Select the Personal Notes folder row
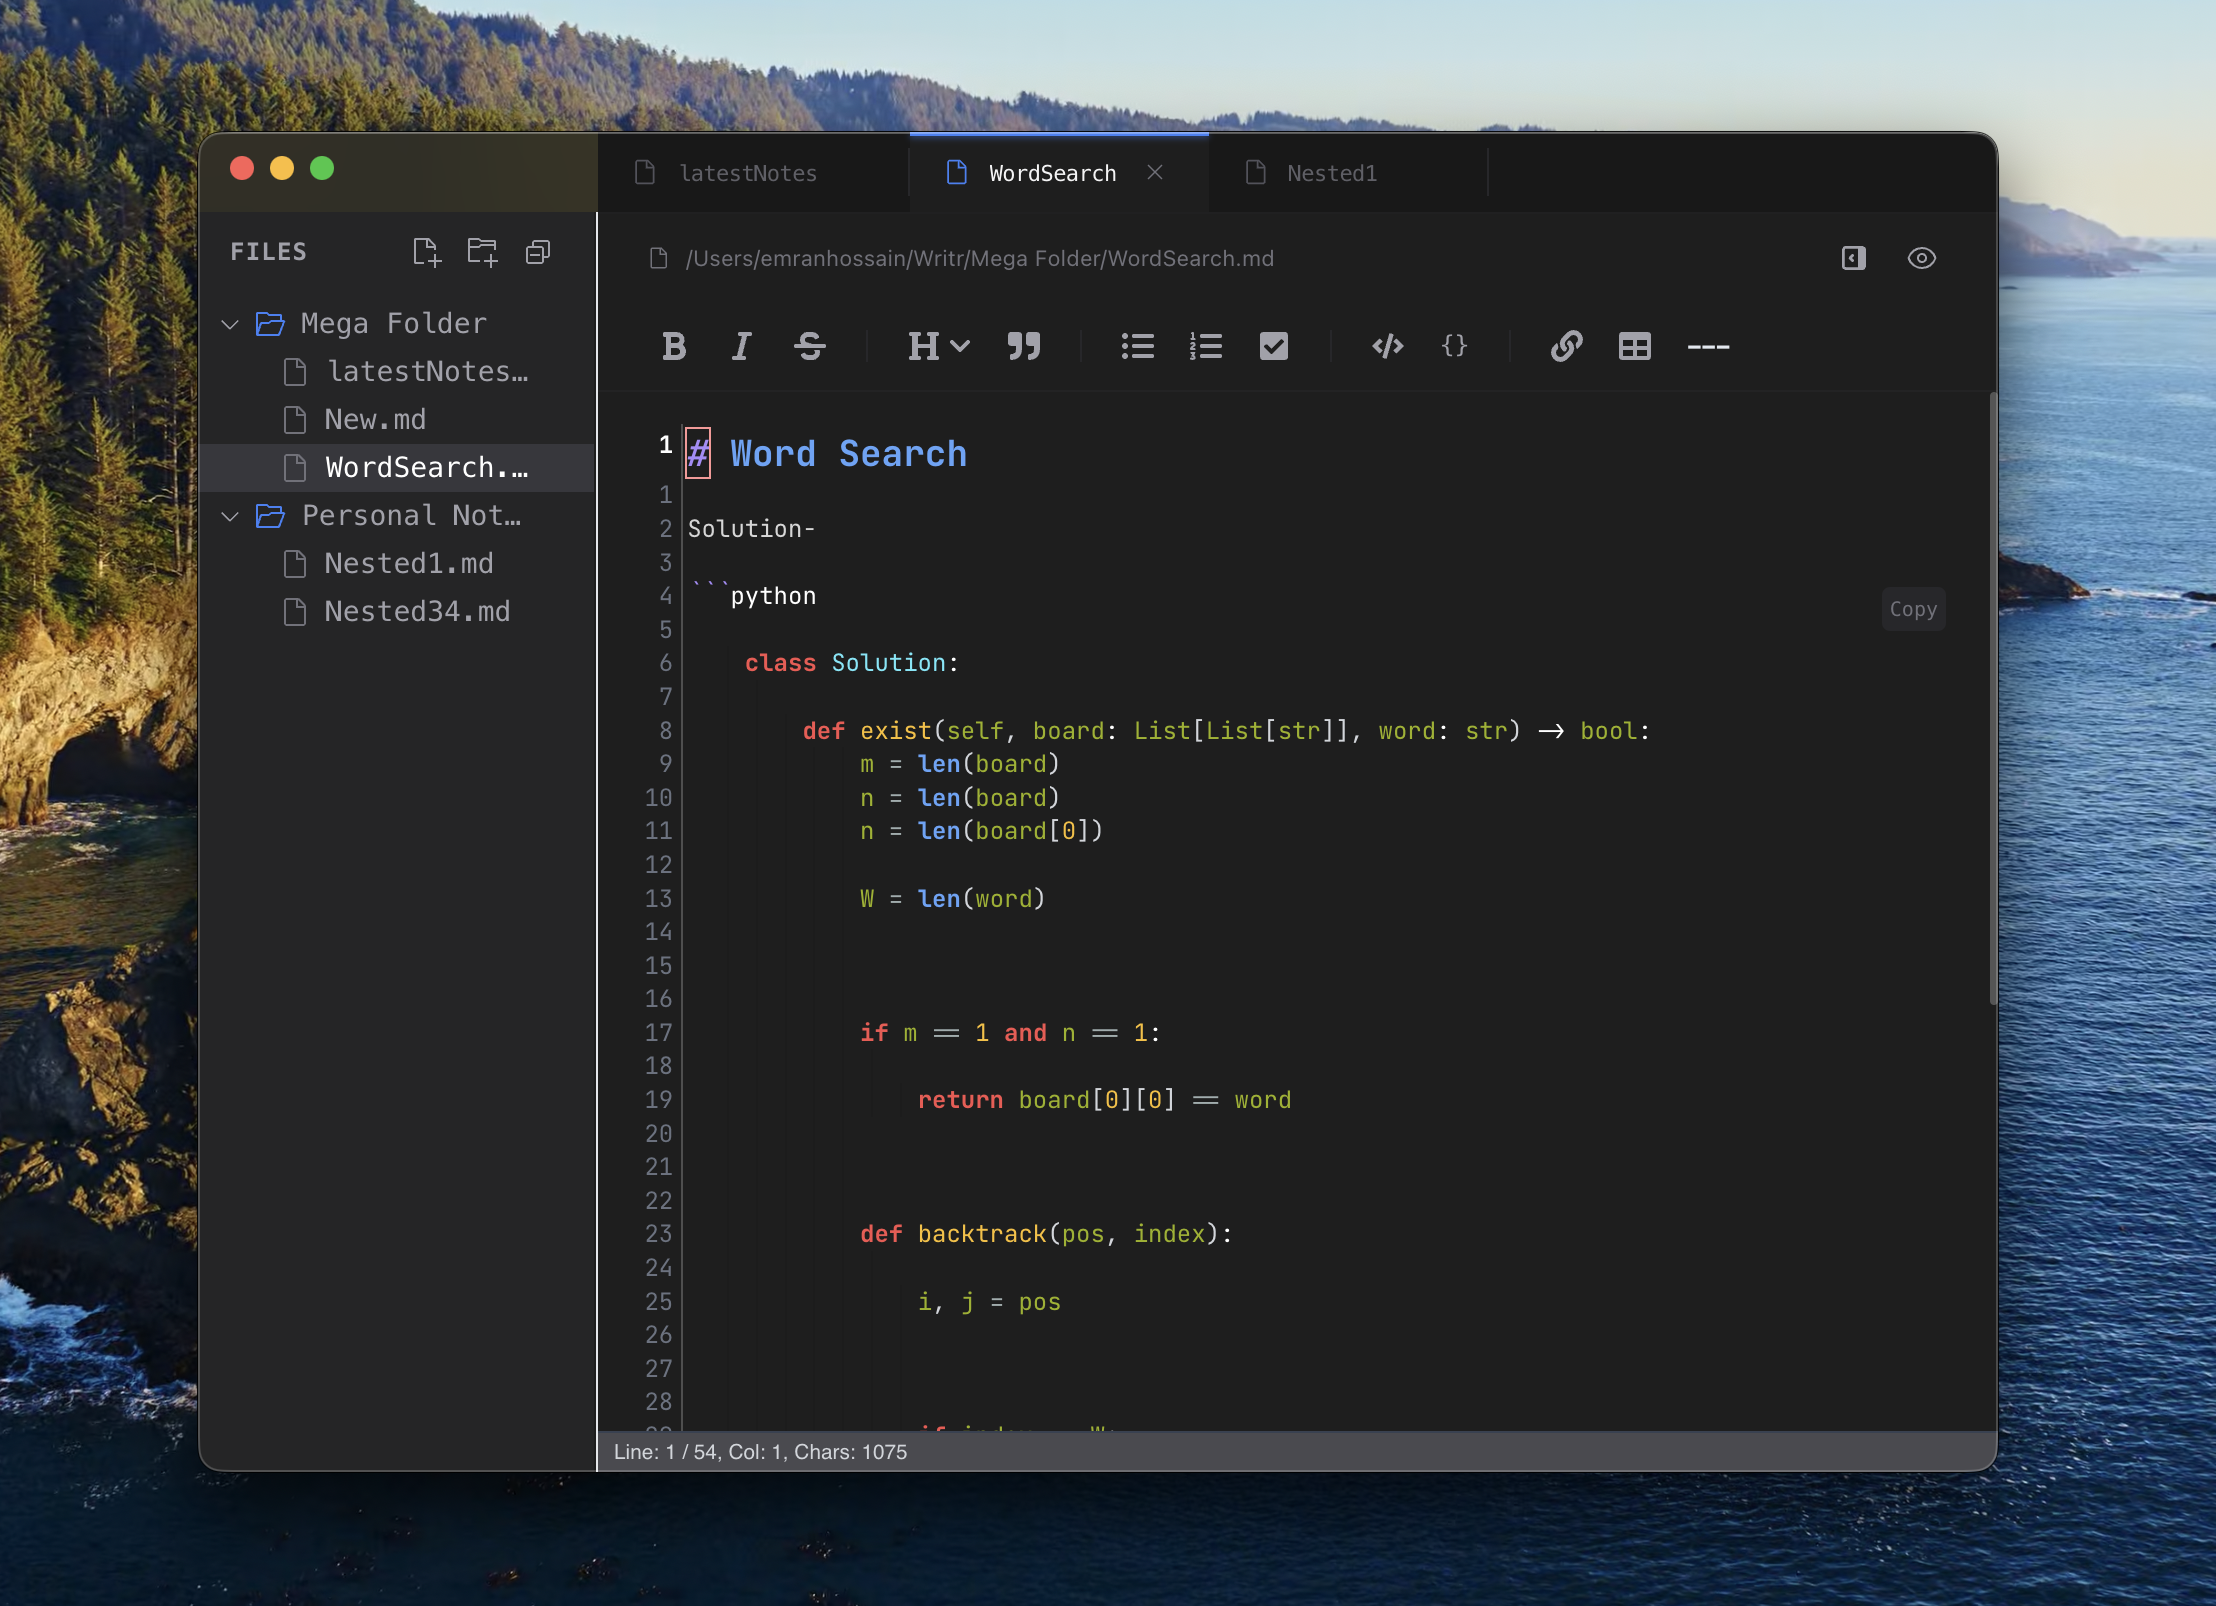2216x1606 pixels. coord(398,516)
